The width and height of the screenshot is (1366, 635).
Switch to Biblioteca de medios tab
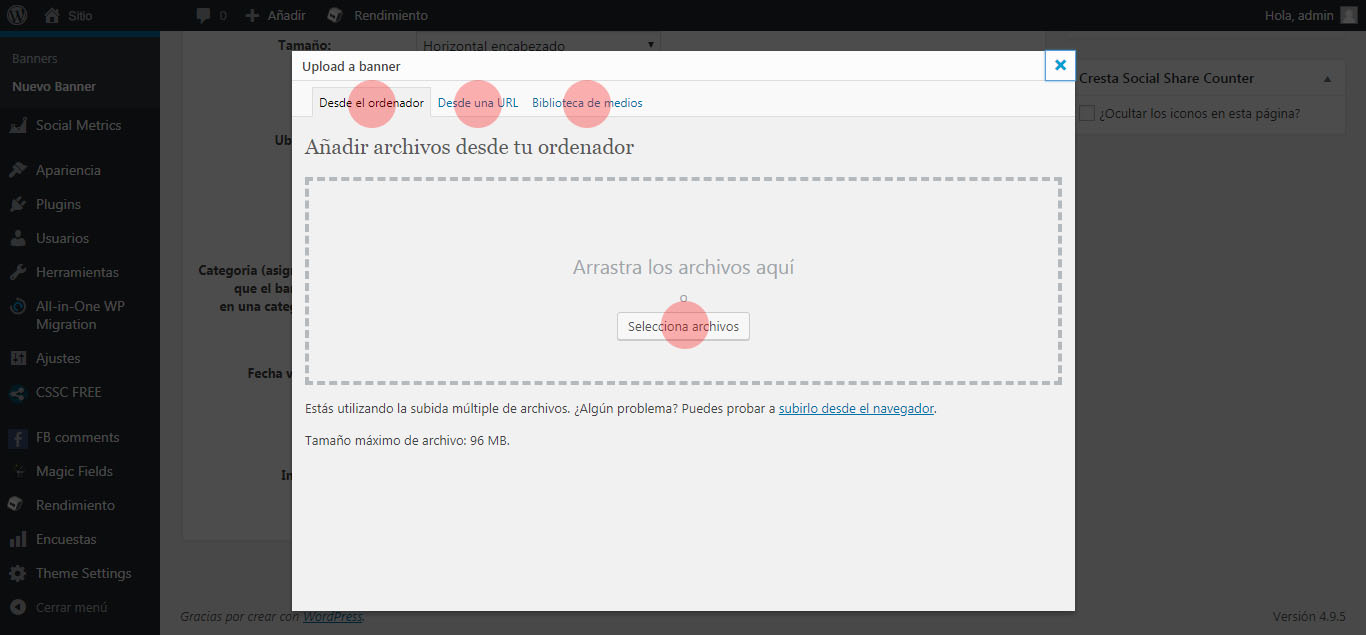(587, 103)
